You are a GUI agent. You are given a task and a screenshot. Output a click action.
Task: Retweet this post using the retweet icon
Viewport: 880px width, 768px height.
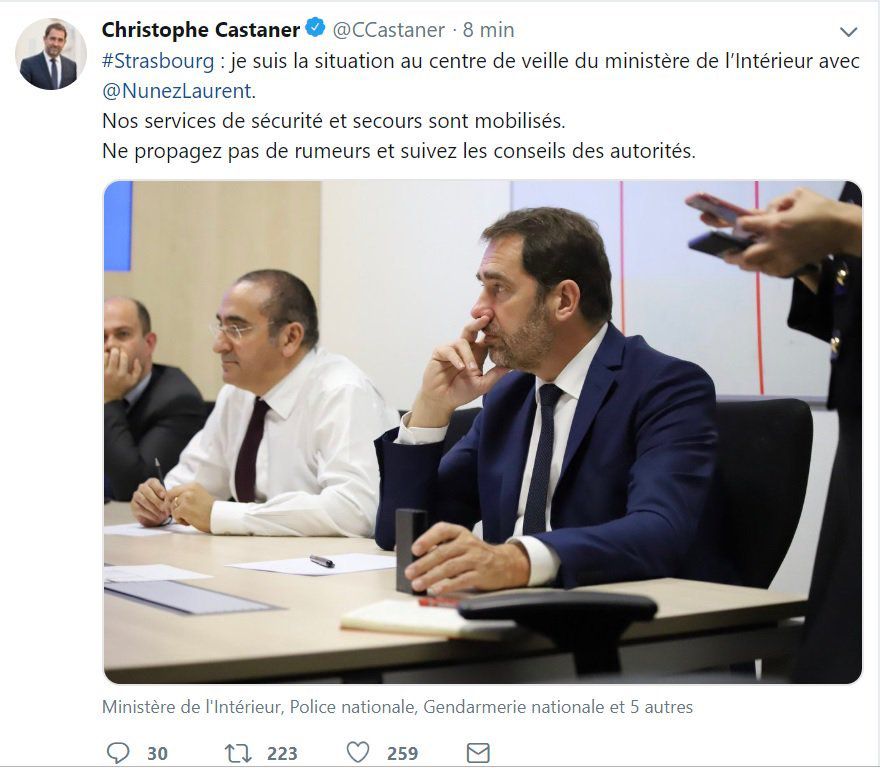coord(238,753)
